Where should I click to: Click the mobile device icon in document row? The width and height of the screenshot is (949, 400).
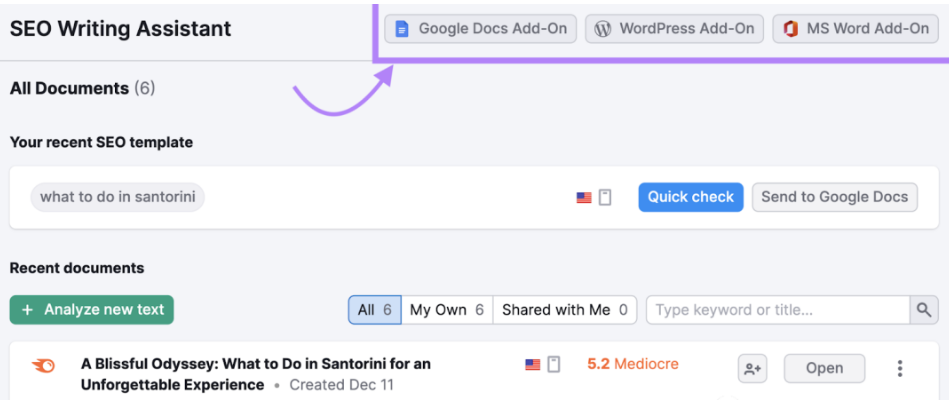pos(554,364)
